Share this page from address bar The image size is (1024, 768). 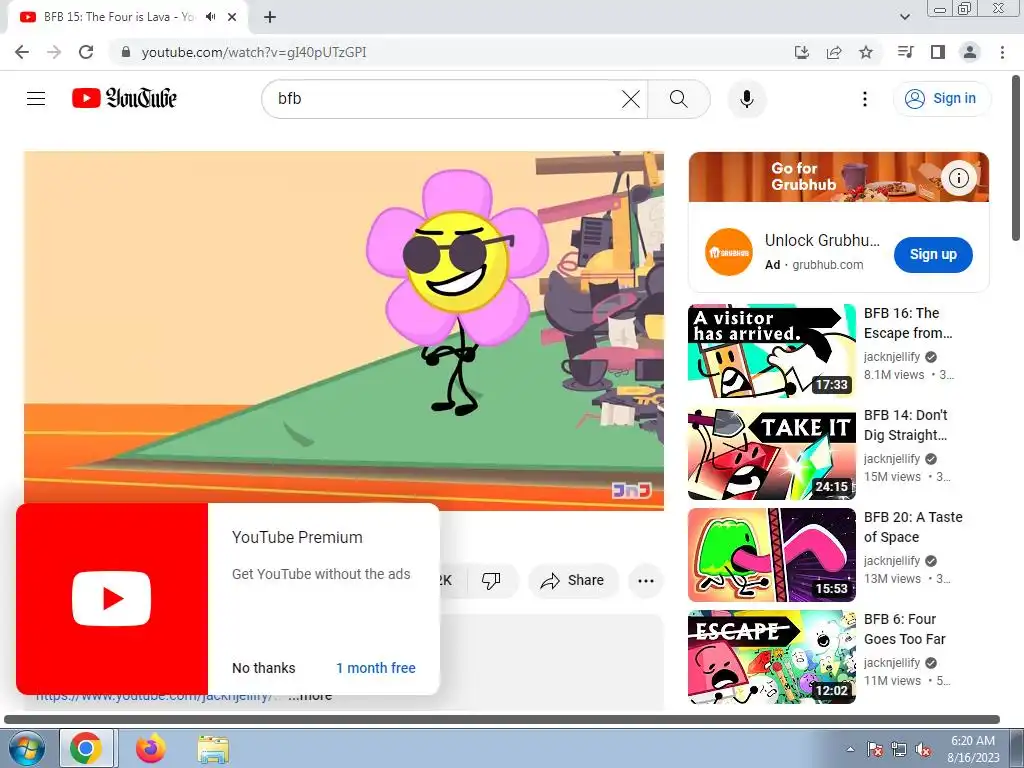pos(834,52)
